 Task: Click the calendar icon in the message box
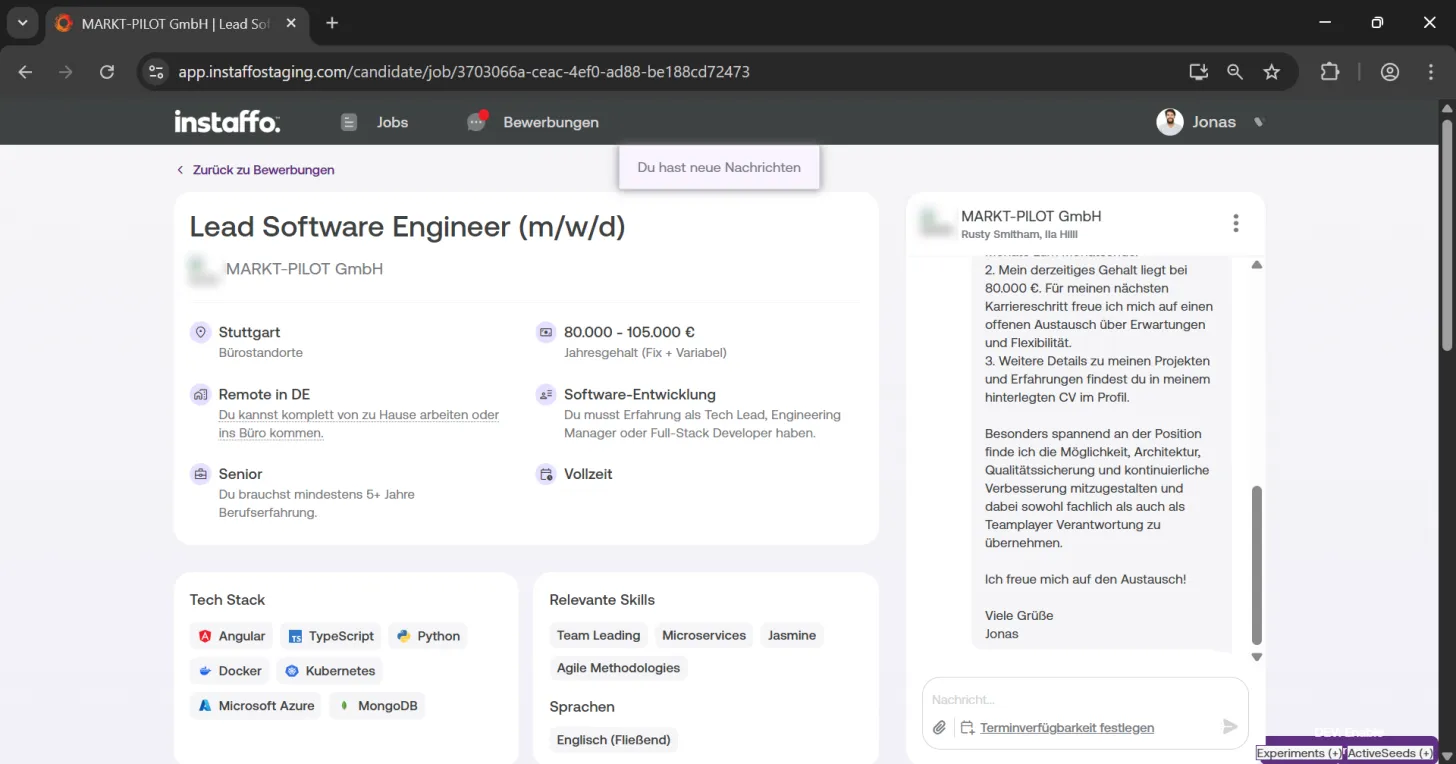[x=967, y=728]
